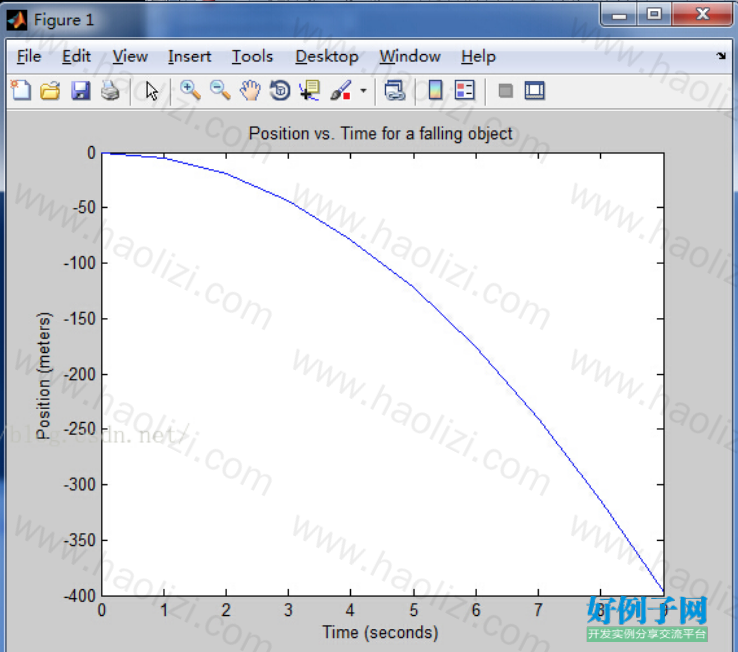Viewport: 738px width, 652px height.
Task: Activate the Edit Plot arrow tool
Action: click(152, 91)
